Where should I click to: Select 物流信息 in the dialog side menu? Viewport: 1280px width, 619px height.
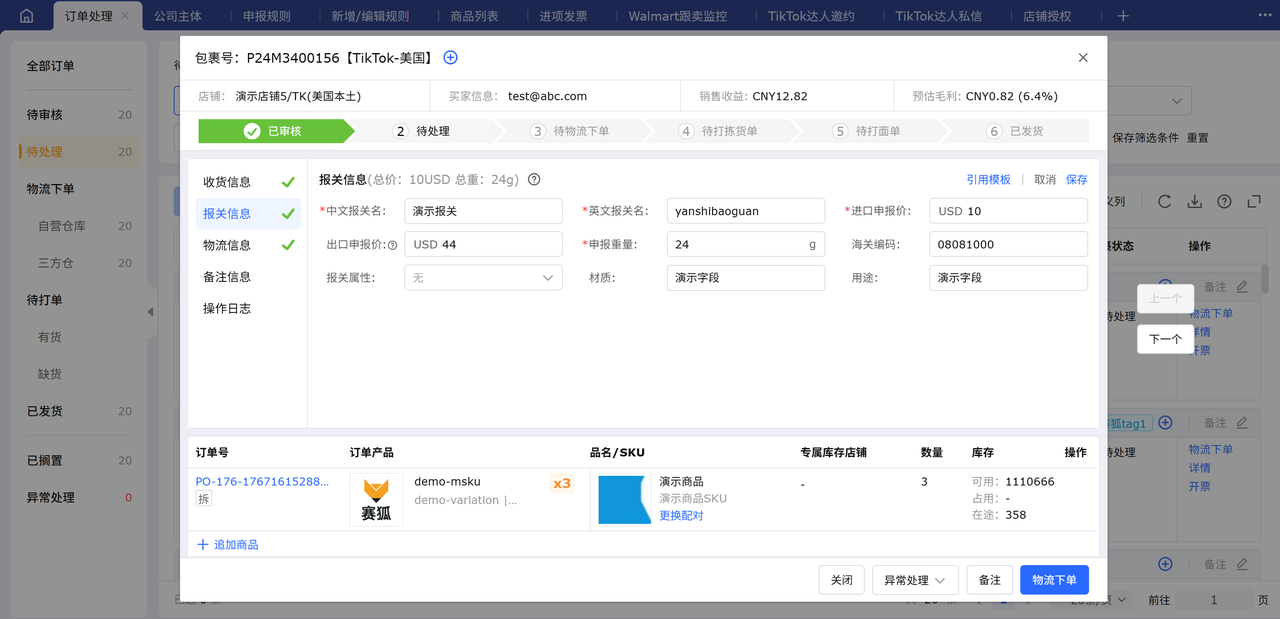point(248,245)
